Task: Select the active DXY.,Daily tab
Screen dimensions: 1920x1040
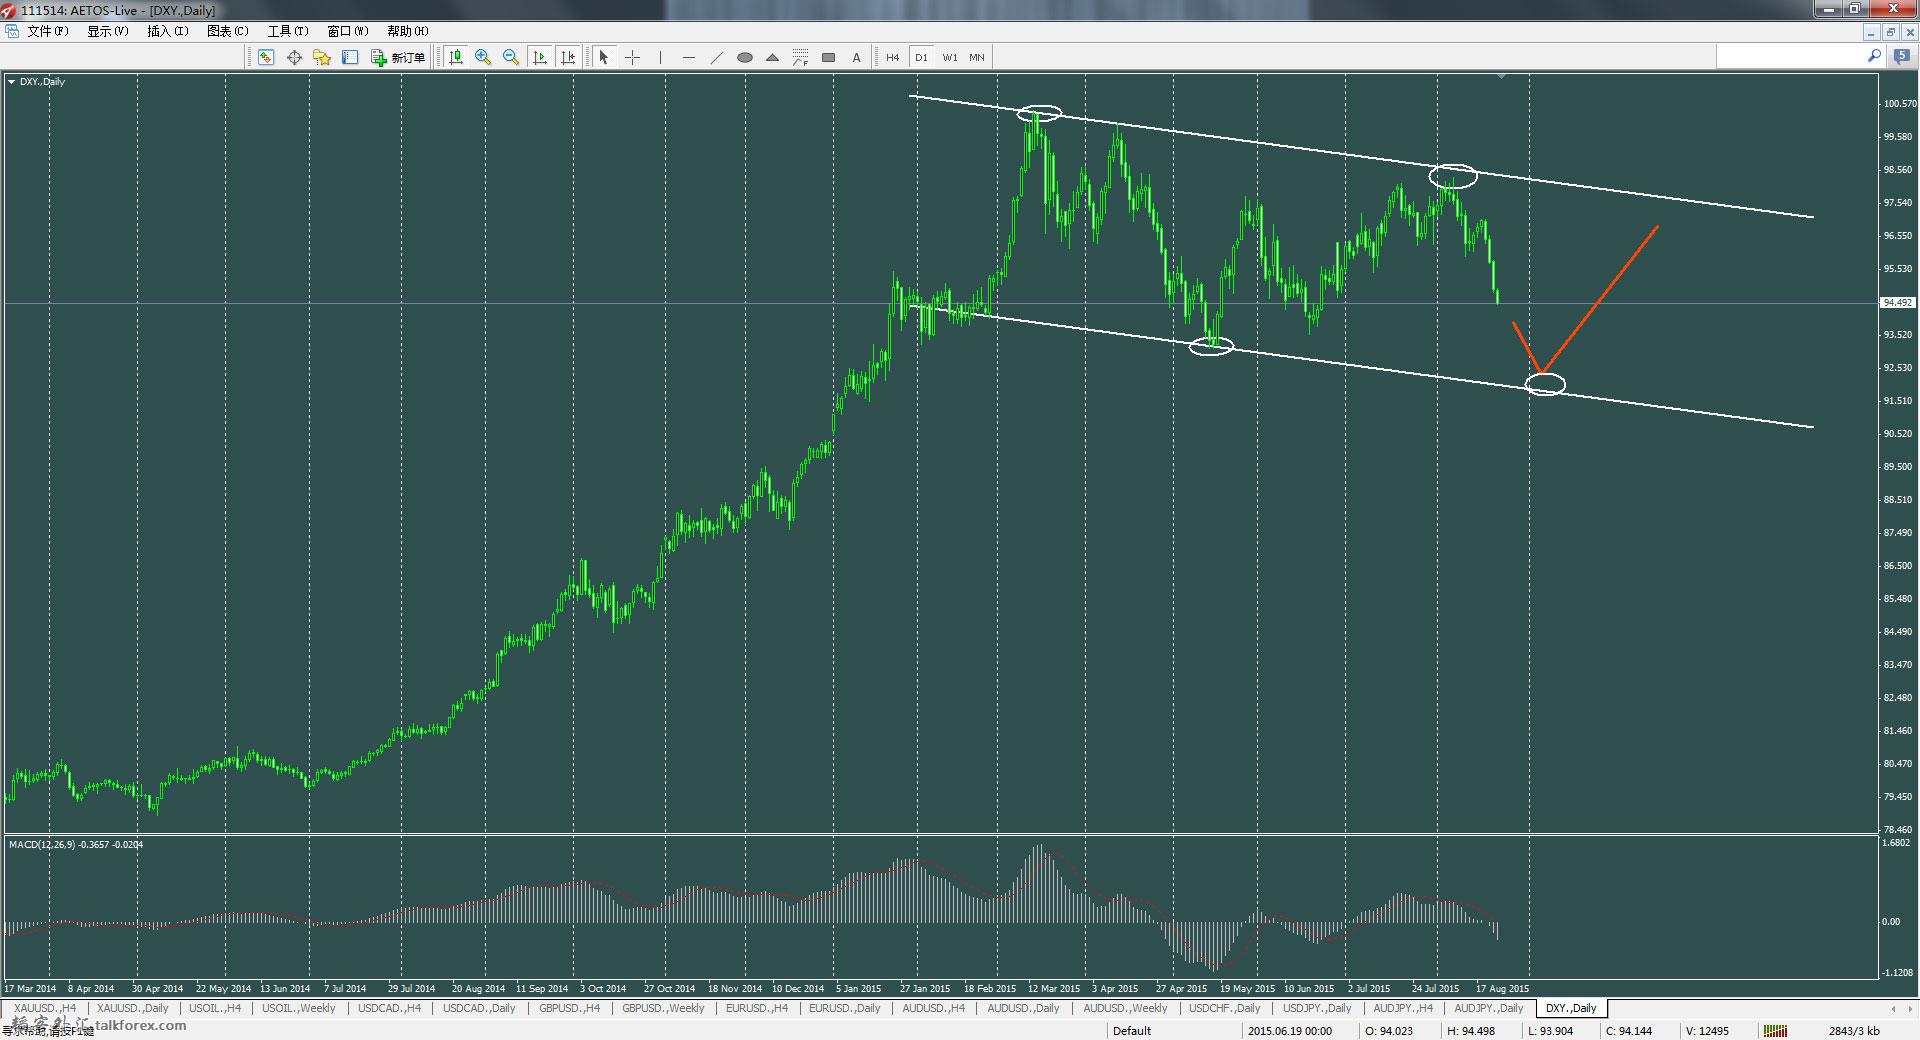Action: pos(1570,1008)
